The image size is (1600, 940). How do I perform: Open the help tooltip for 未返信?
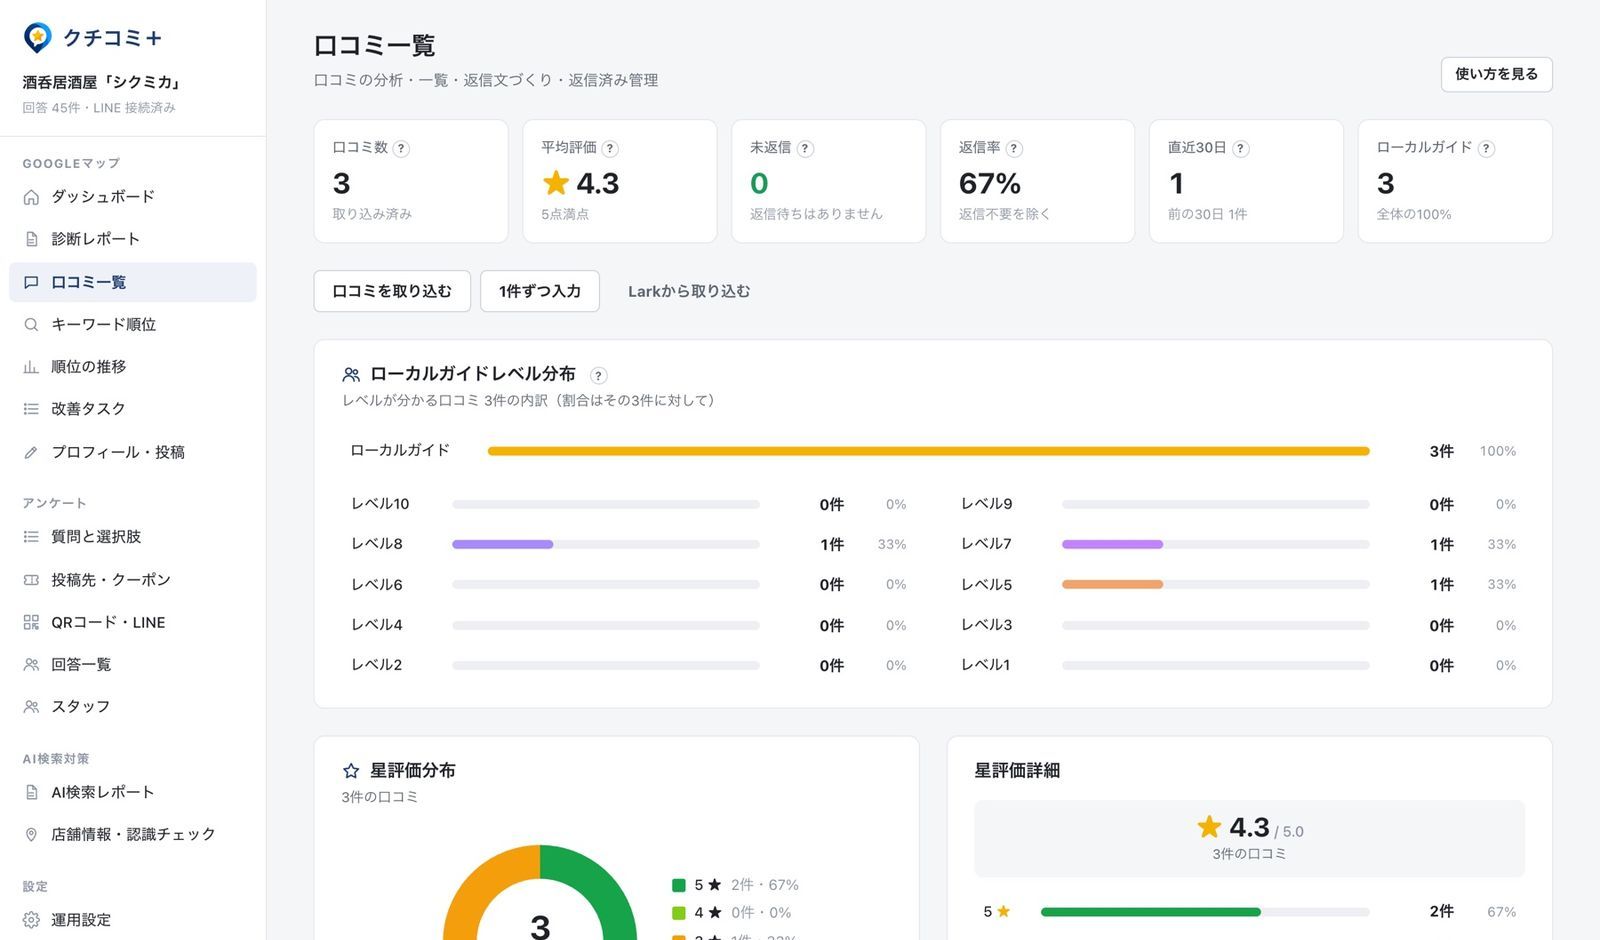coord(805,148)
